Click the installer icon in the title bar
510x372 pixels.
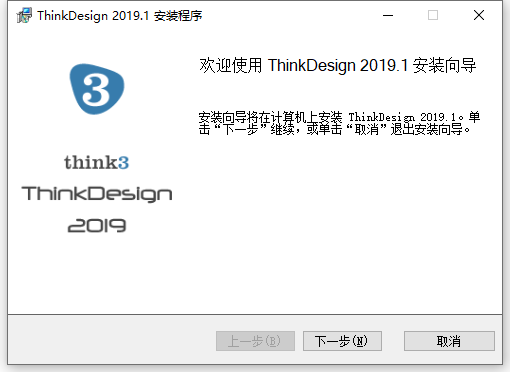point(24,15)
